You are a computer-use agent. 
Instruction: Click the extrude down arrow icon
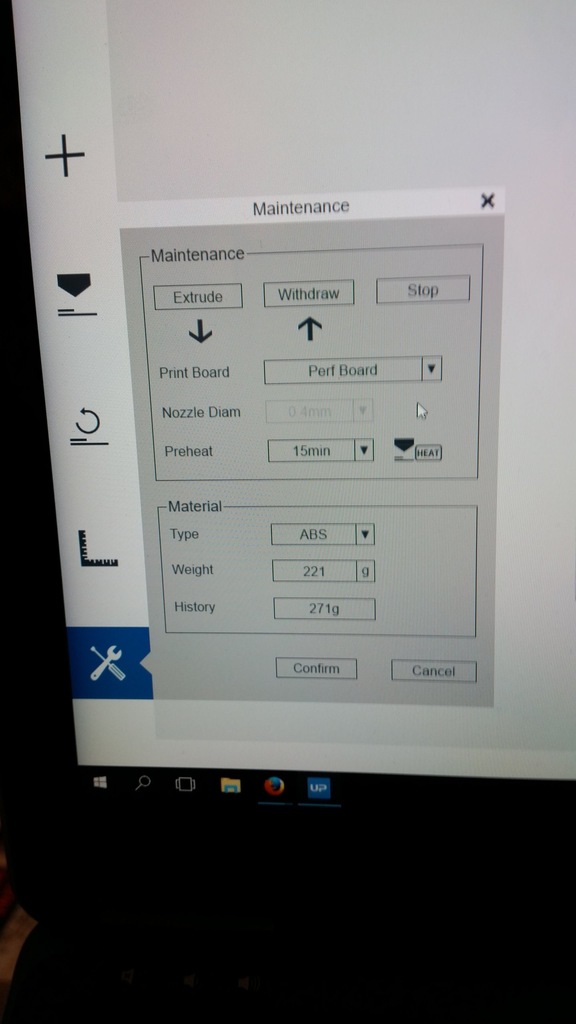click(x=200, y=332)
